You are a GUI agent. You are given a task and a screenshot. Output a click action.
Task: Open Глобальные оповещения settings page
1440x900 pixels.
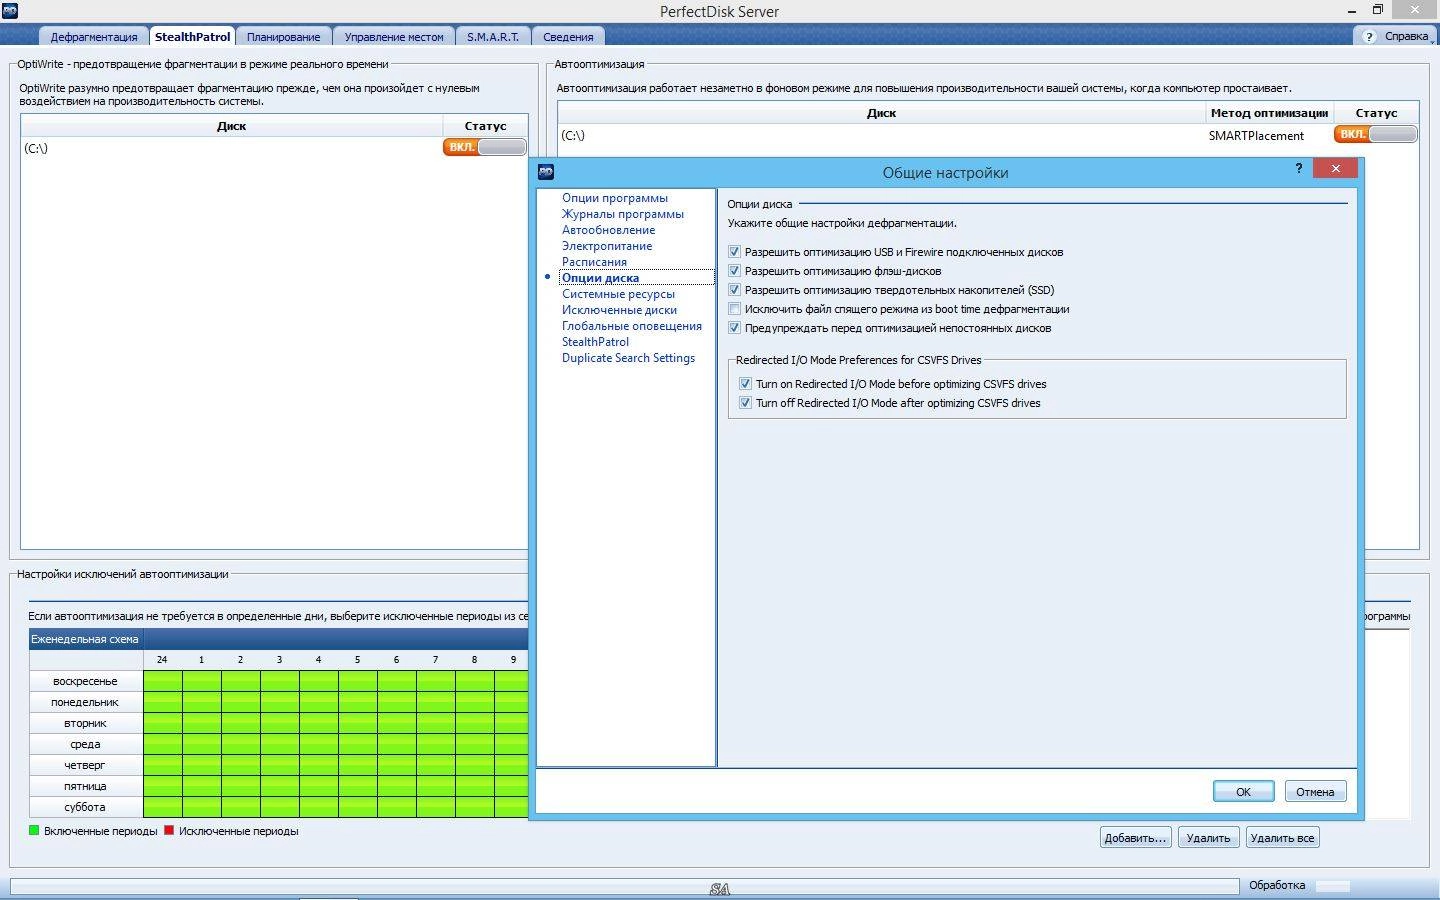(632, 326)
